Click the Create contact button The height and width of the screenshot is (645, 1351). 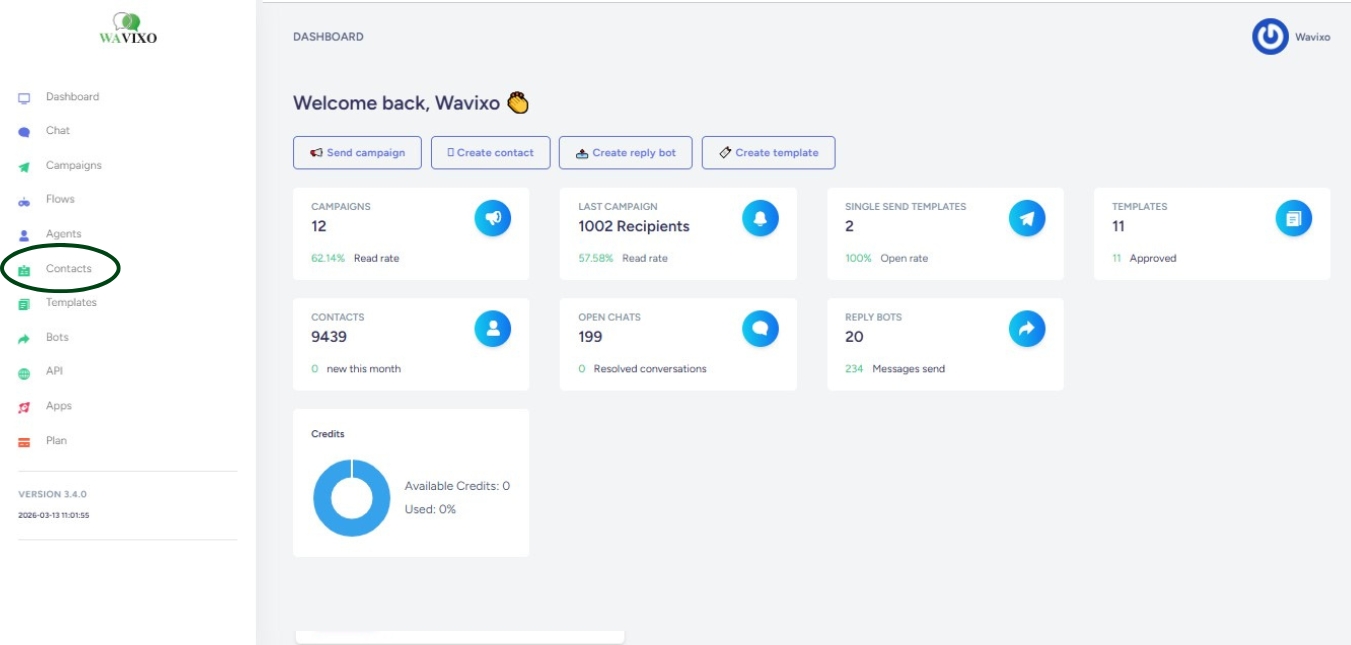pyautogui.click(x=490, y=153)
